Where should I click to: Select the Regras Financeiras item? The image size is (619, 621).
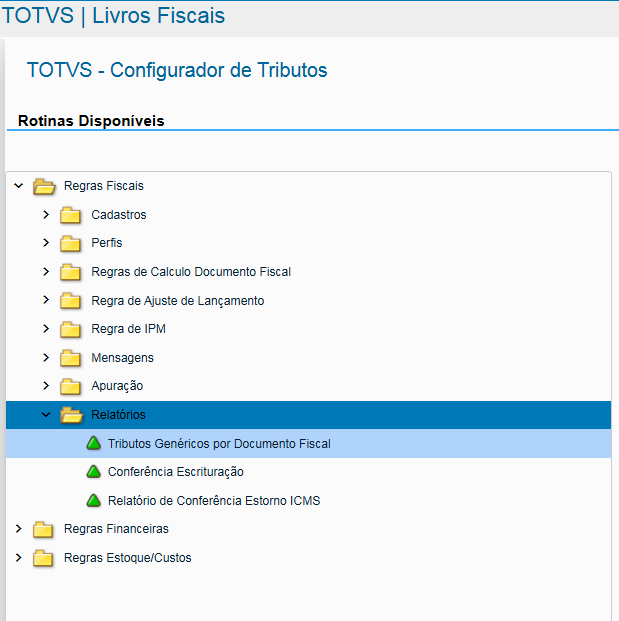tap(116, 529)
